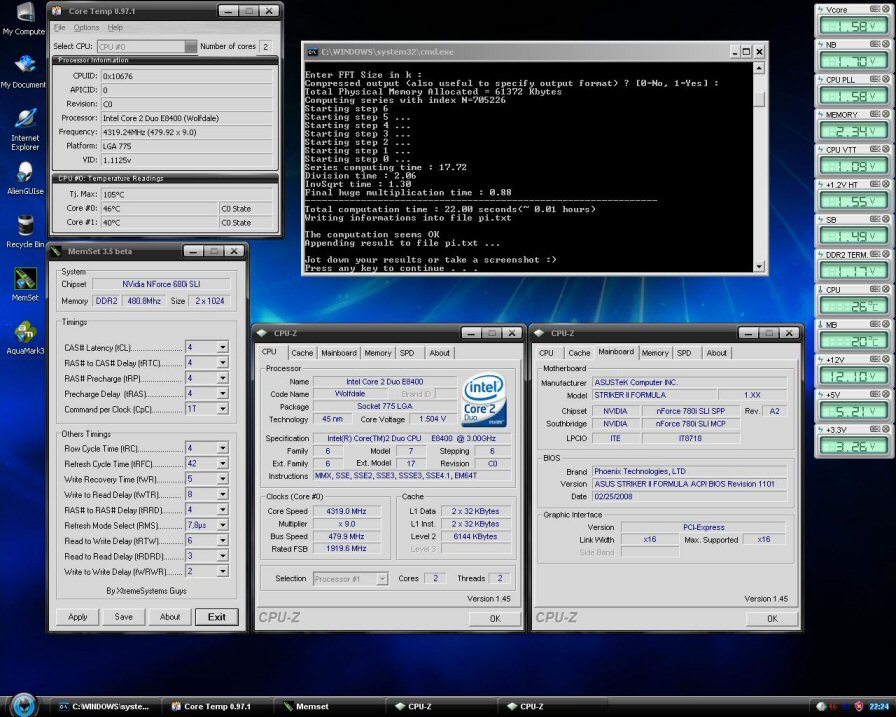Open settings icon on the +12V gadget

coord(874,359)
